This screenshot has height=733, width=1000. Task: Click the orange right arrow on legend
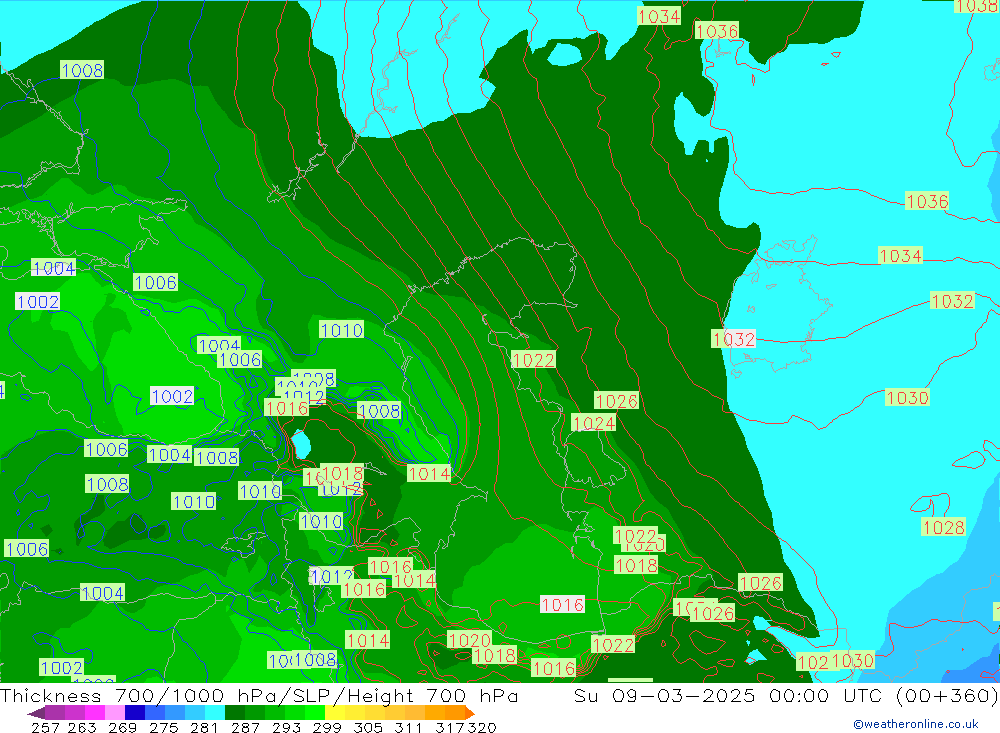pos(470,713)
